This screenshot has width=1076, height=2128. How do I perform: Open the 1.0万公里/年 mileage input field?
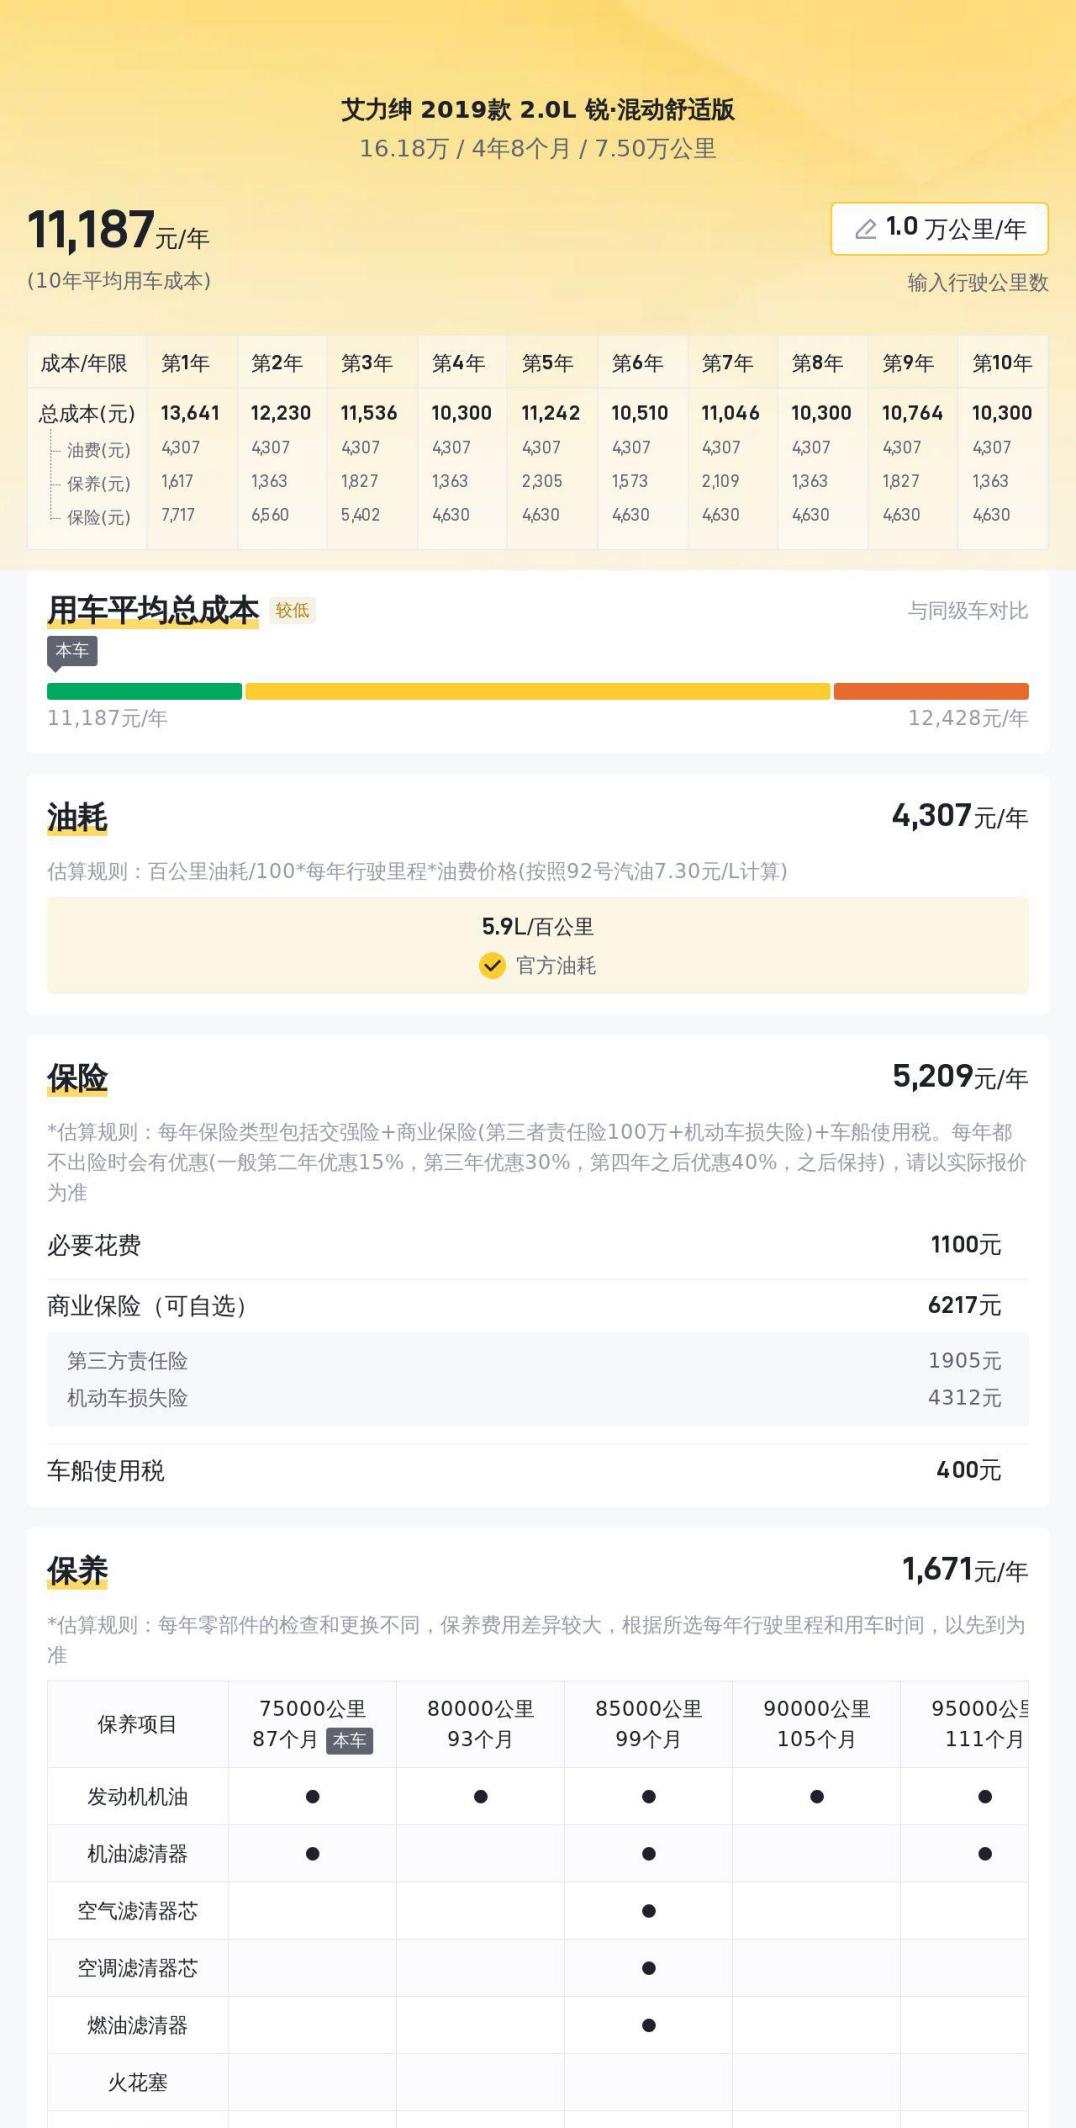click(939, 229)
